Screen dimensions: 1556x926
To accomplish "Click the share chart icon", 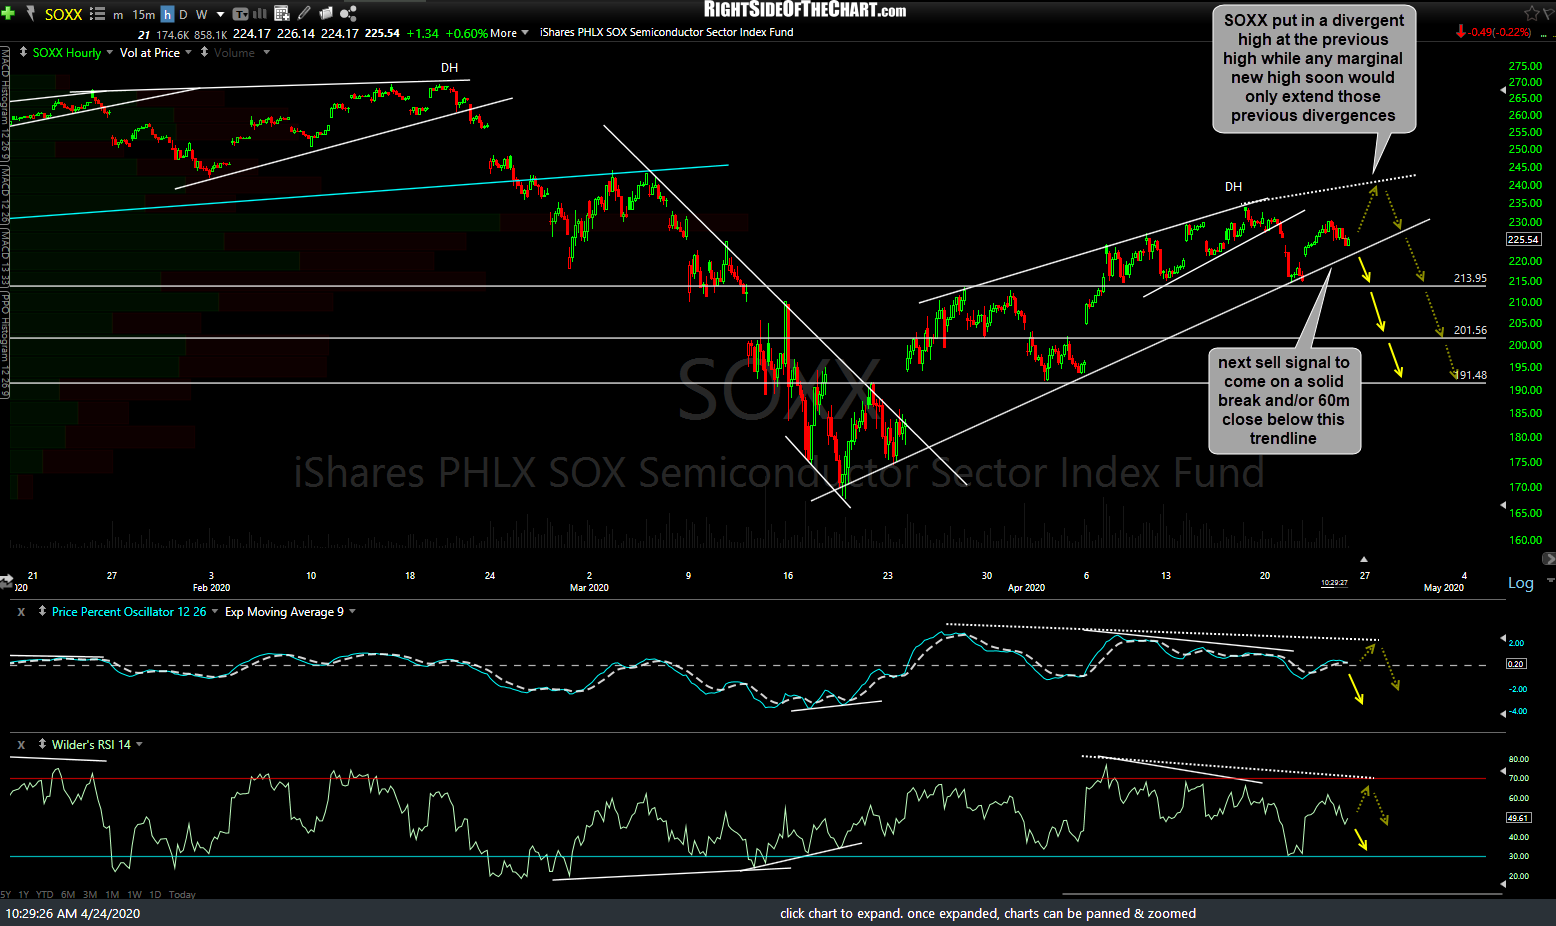I will [x=348, y=14].
